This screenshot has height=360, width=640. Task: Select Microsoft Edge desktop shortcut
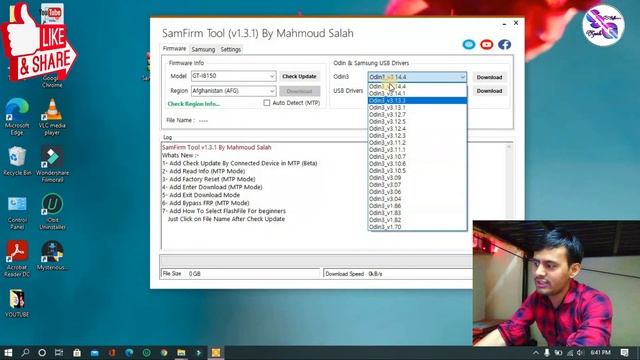point(17,117)
